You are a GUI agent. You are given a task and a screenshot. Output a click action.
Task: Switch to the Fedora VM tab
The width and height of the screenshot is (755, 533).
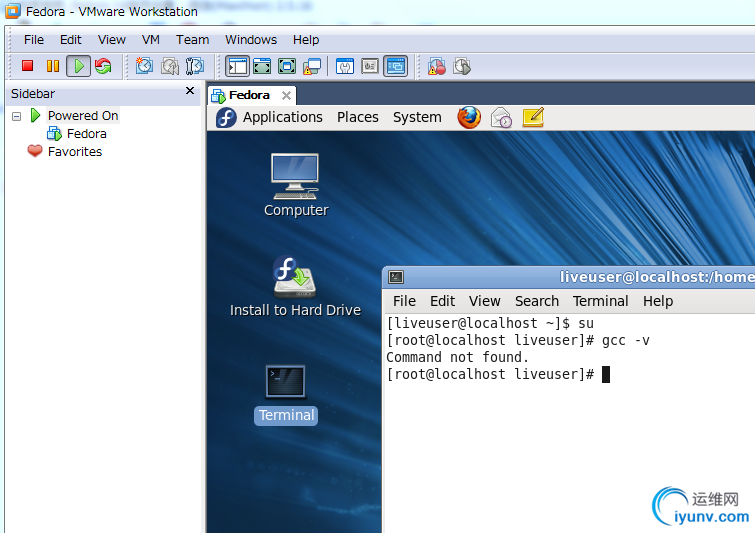coord(249,95)
